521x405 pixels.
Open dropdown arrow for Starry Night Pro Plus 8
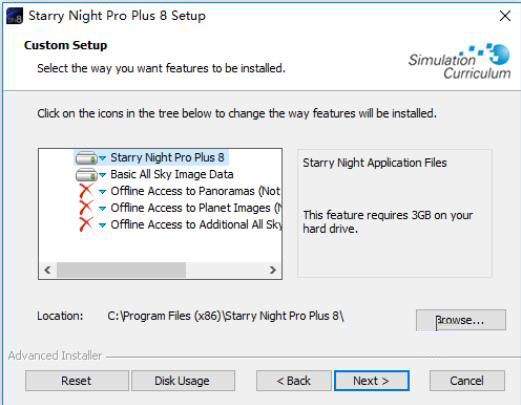point(102,158)
